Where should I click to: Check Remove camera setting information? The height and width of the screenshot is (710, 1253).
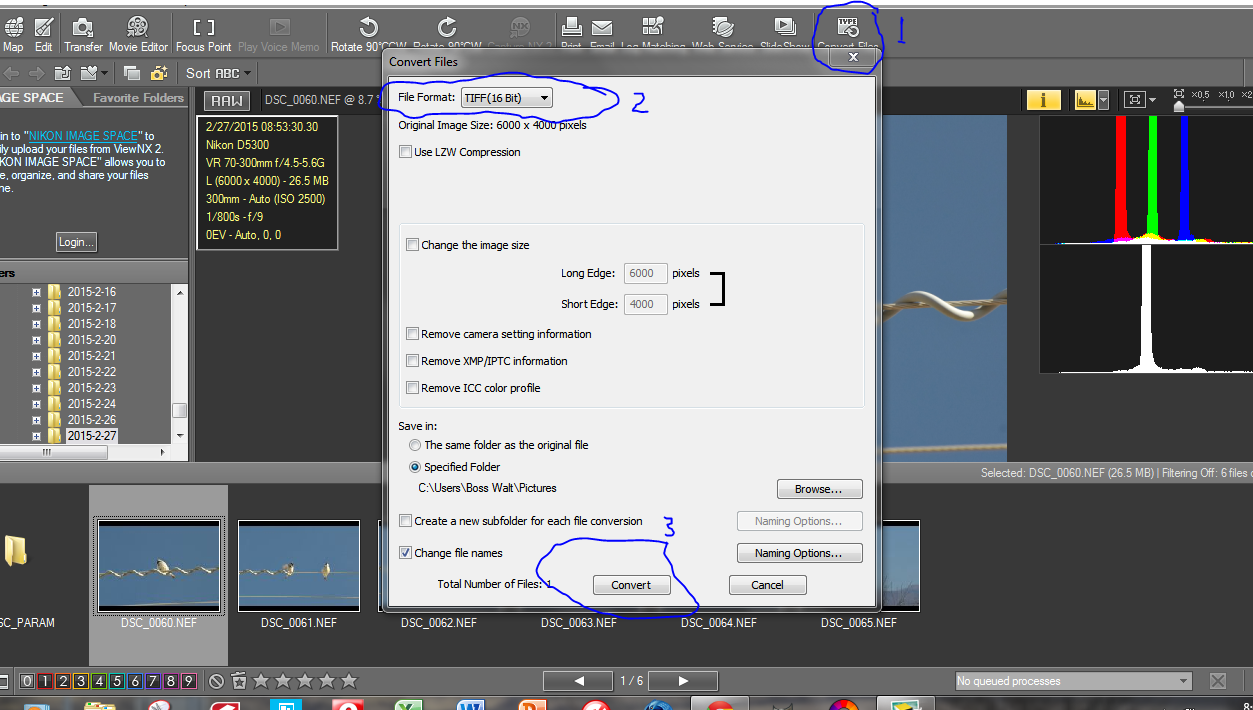click(412, 334)
